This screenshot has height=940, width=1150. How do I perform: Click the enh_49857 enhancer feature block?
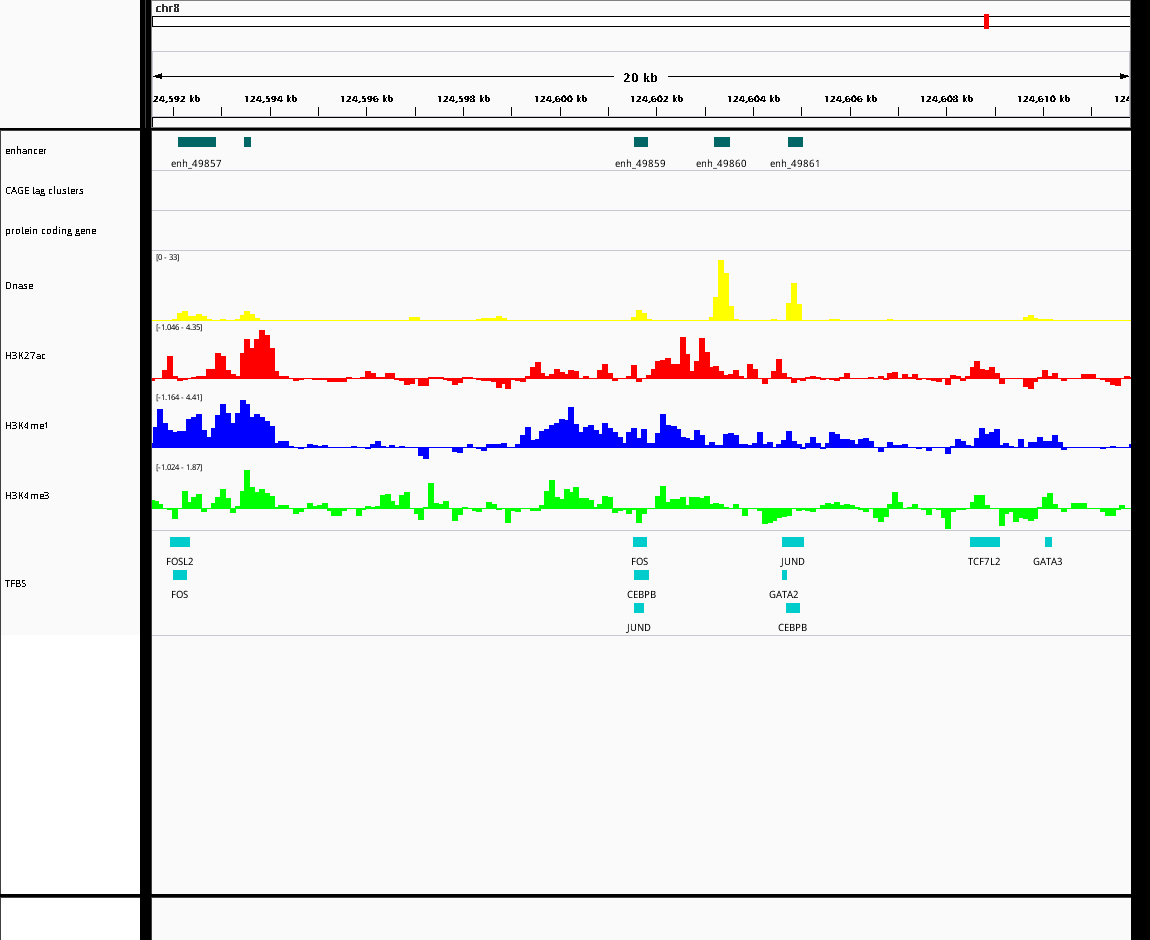pos(197,142)
